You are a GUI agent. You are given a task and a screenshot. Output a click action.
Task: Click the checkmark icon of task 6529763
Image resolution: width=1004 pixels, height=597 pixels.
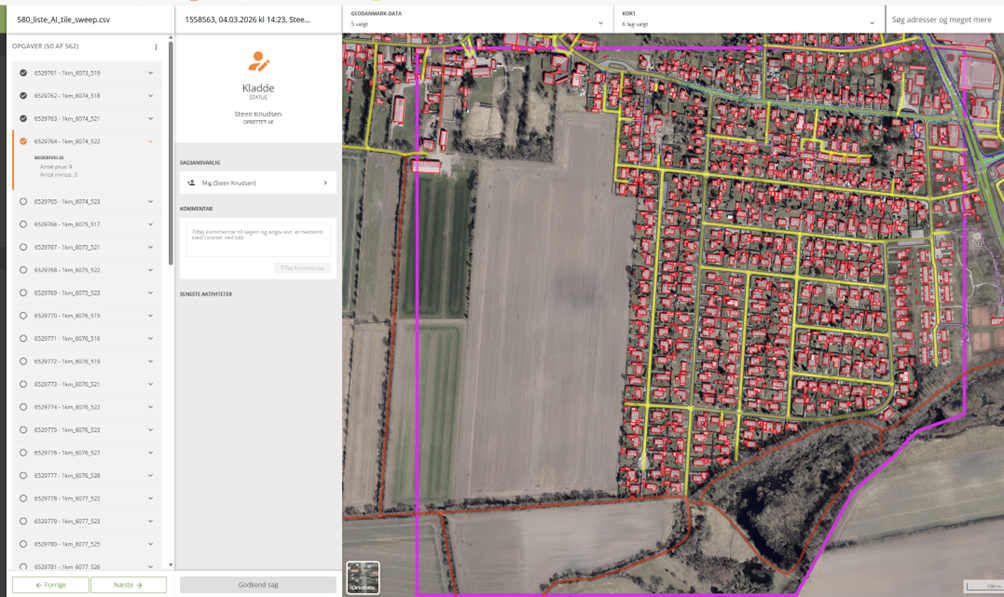point(23,119)
